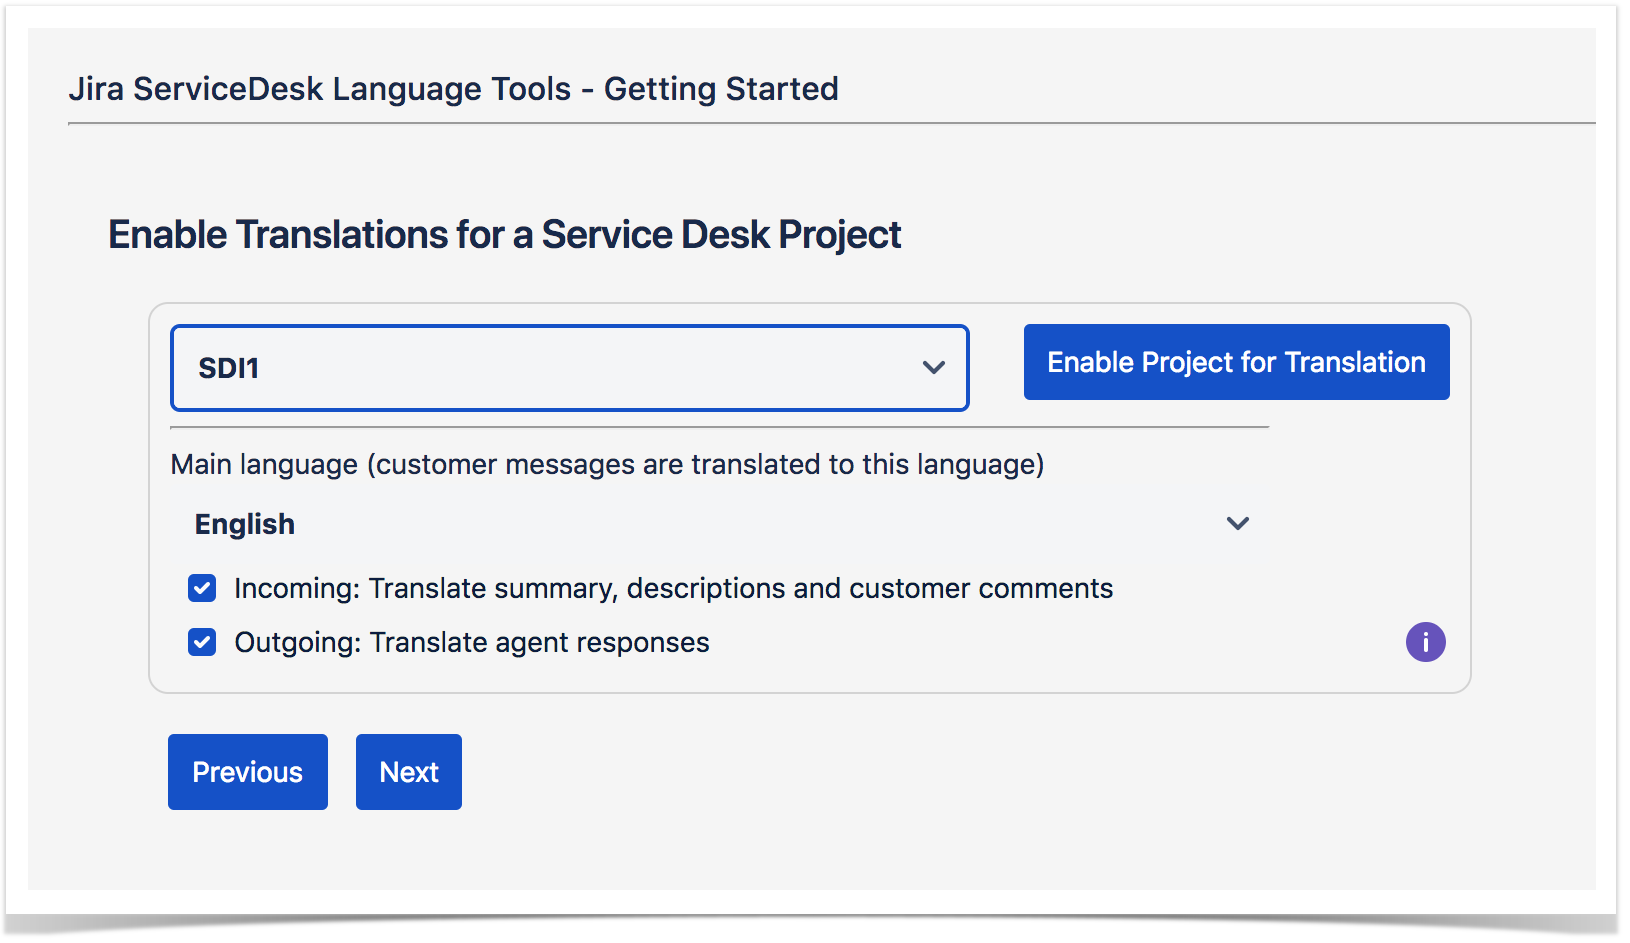The height and width of the screenshot is (943, 1630).
Task: Go back with the Previous button
Action: click(x=248, y=772)
